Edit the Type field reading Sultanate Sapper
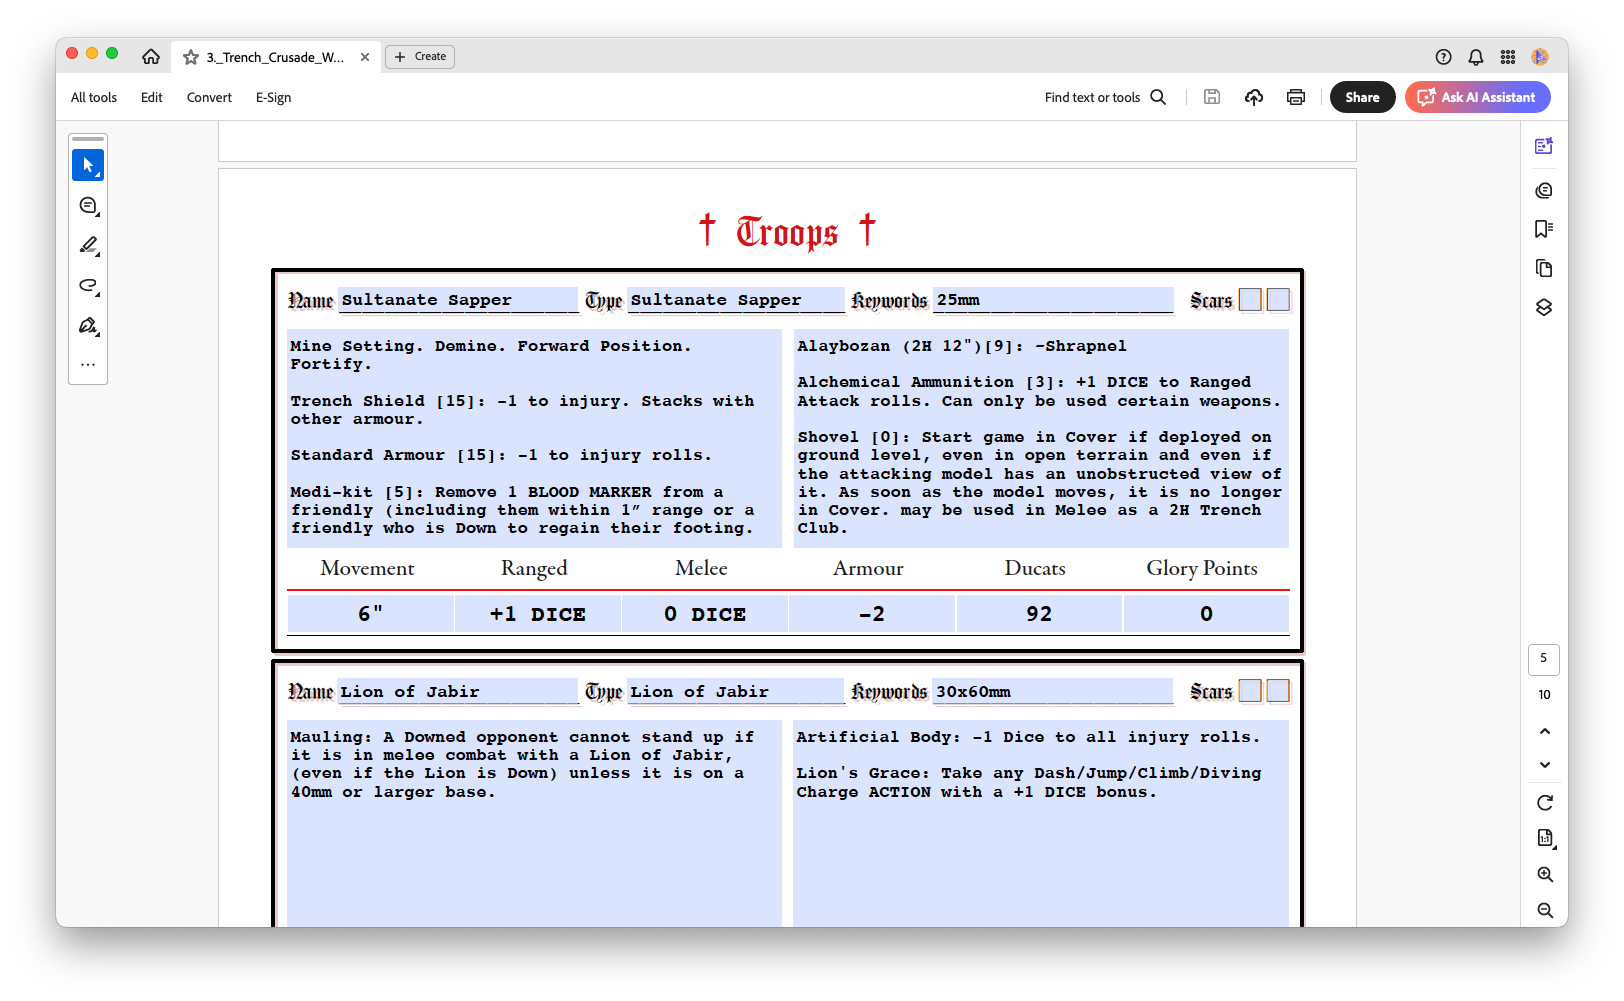This screenshot has width=1624, height=1001. pyautogui.click(x=736, y=300)
